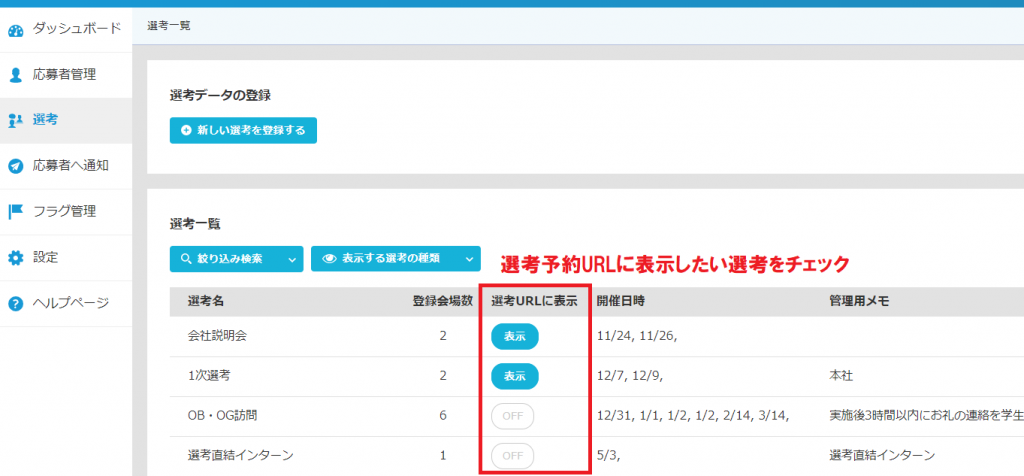Click the plus icon on new selection button
This screenshot has height=476, width=1024.
point(186,131)
